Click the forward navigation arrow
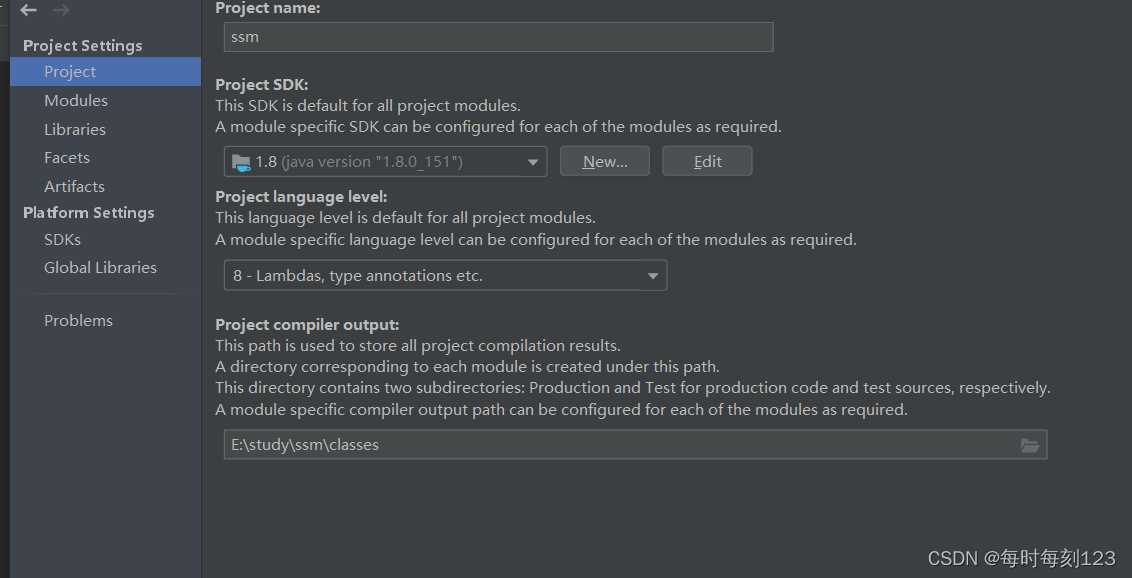This screenshot has width=1132, height=578. 61,10
